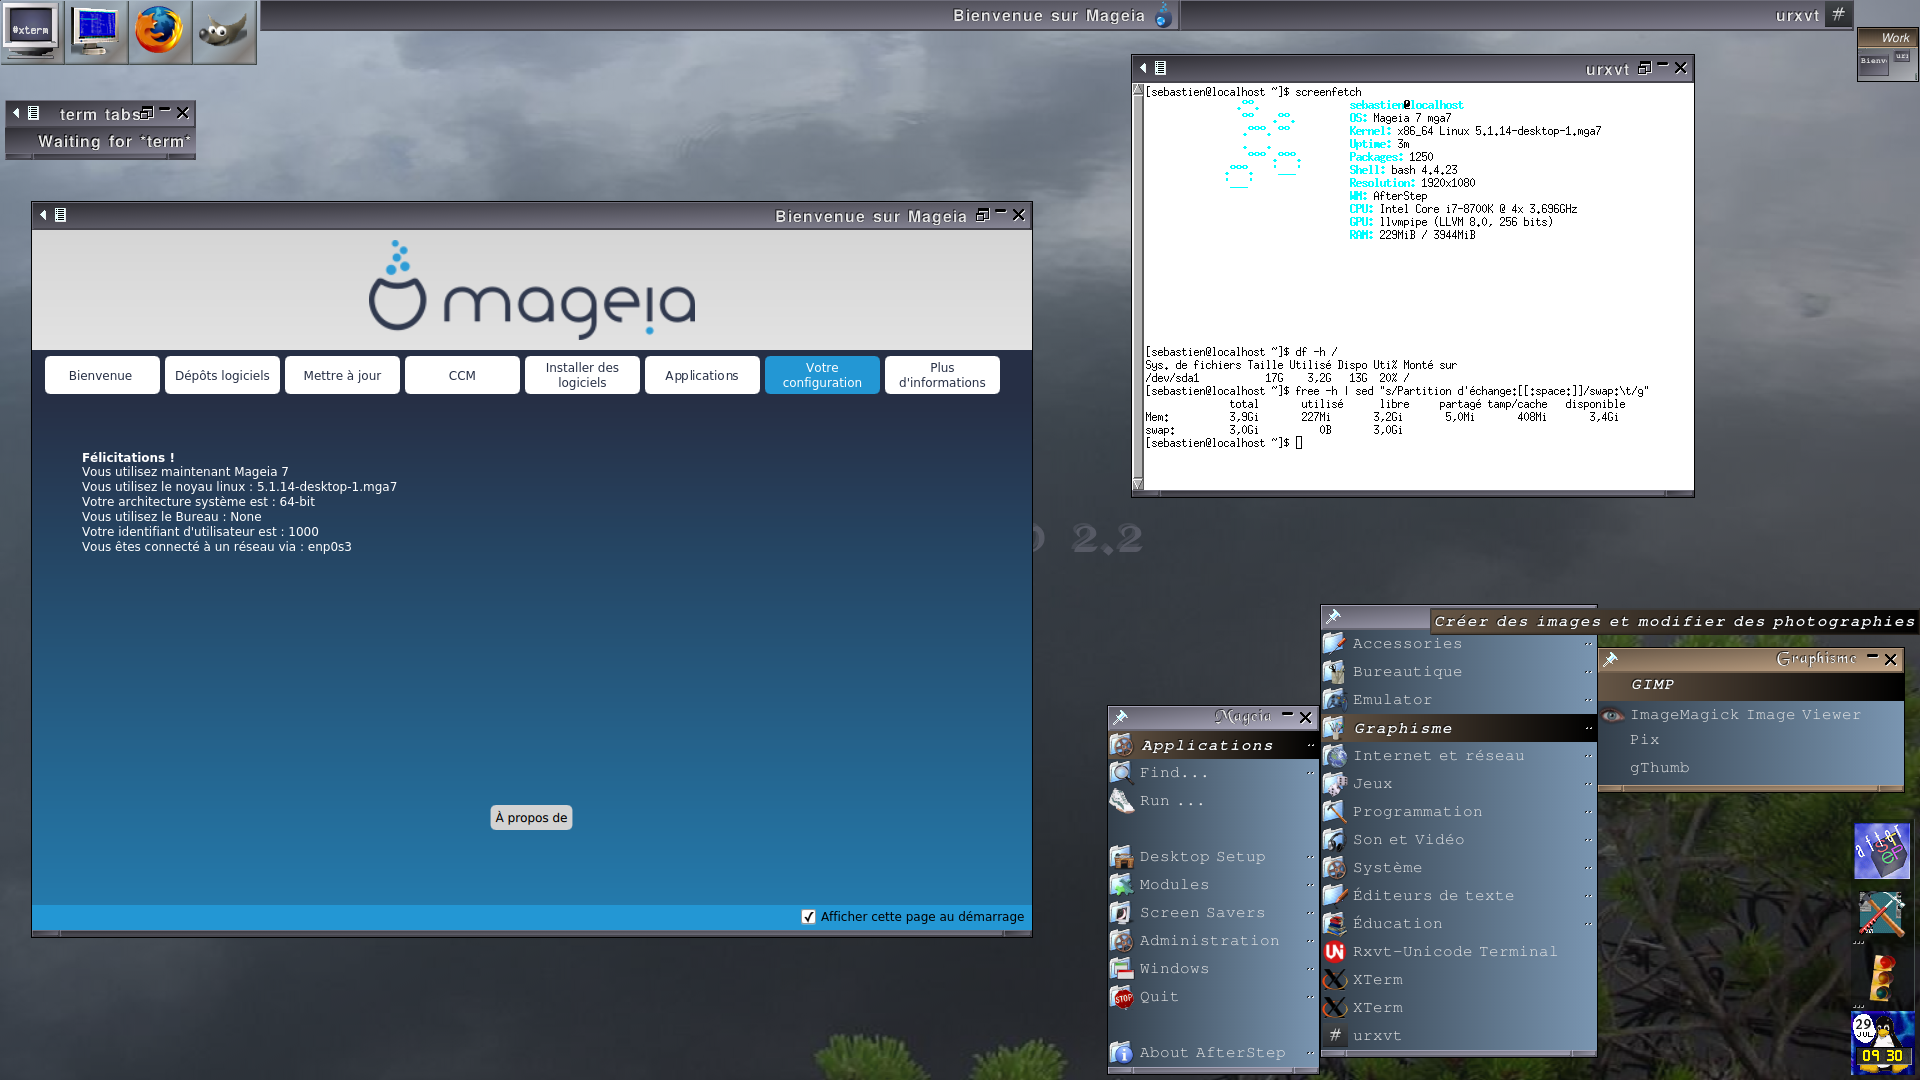The height and width of the screenshot is (1080, 1920).
Task: Click the Work pager desk thumbnail
Action: tap(1888, 63)
